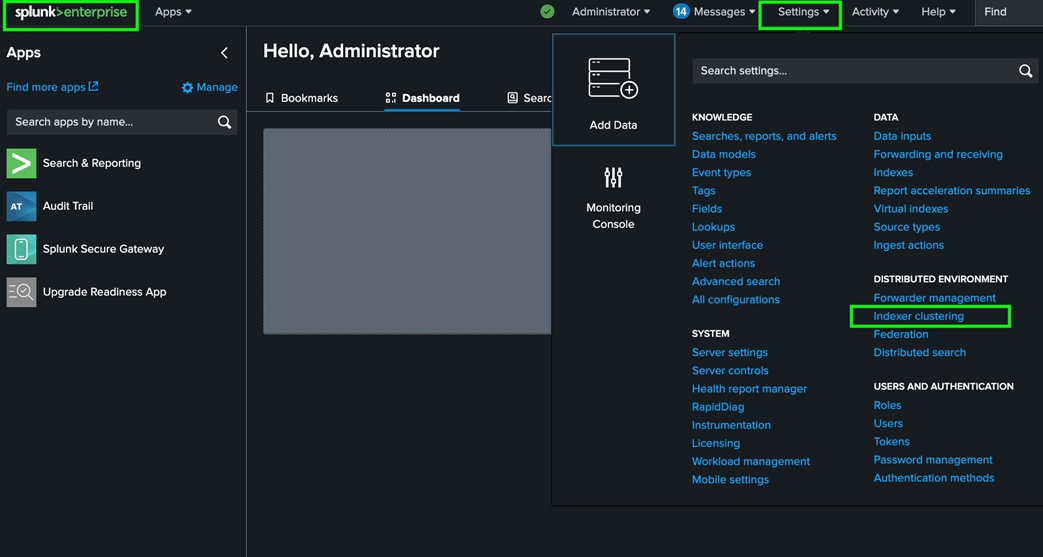Screen dimensions: 1043x557
Task: Open Health report manager
Action: [749, 389]
